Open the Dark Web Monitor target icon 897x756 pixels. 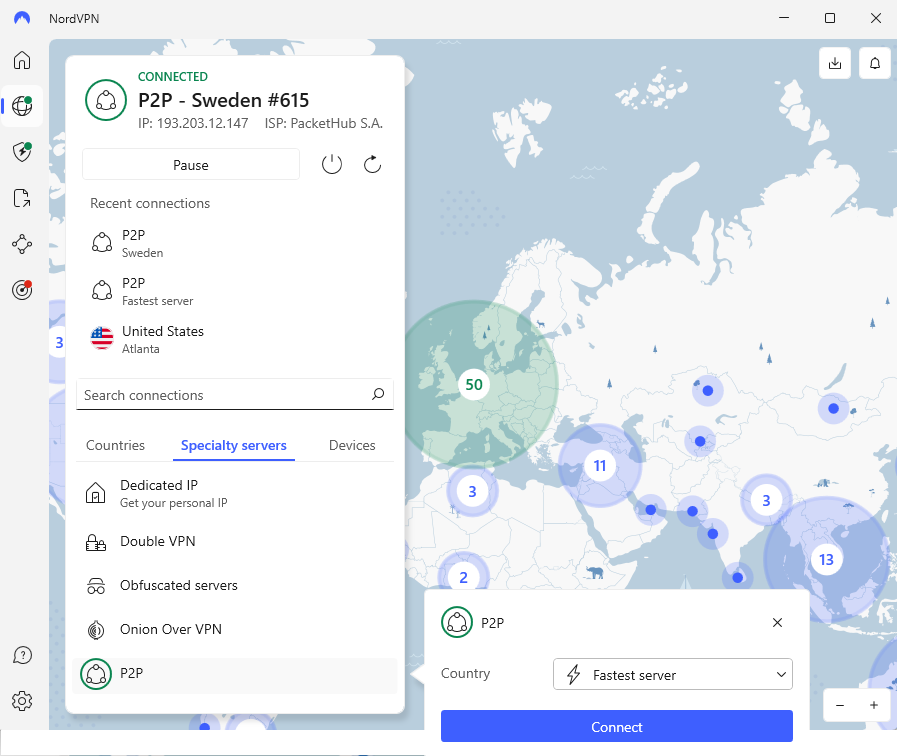pyautogui.click(x=22, y=290)
